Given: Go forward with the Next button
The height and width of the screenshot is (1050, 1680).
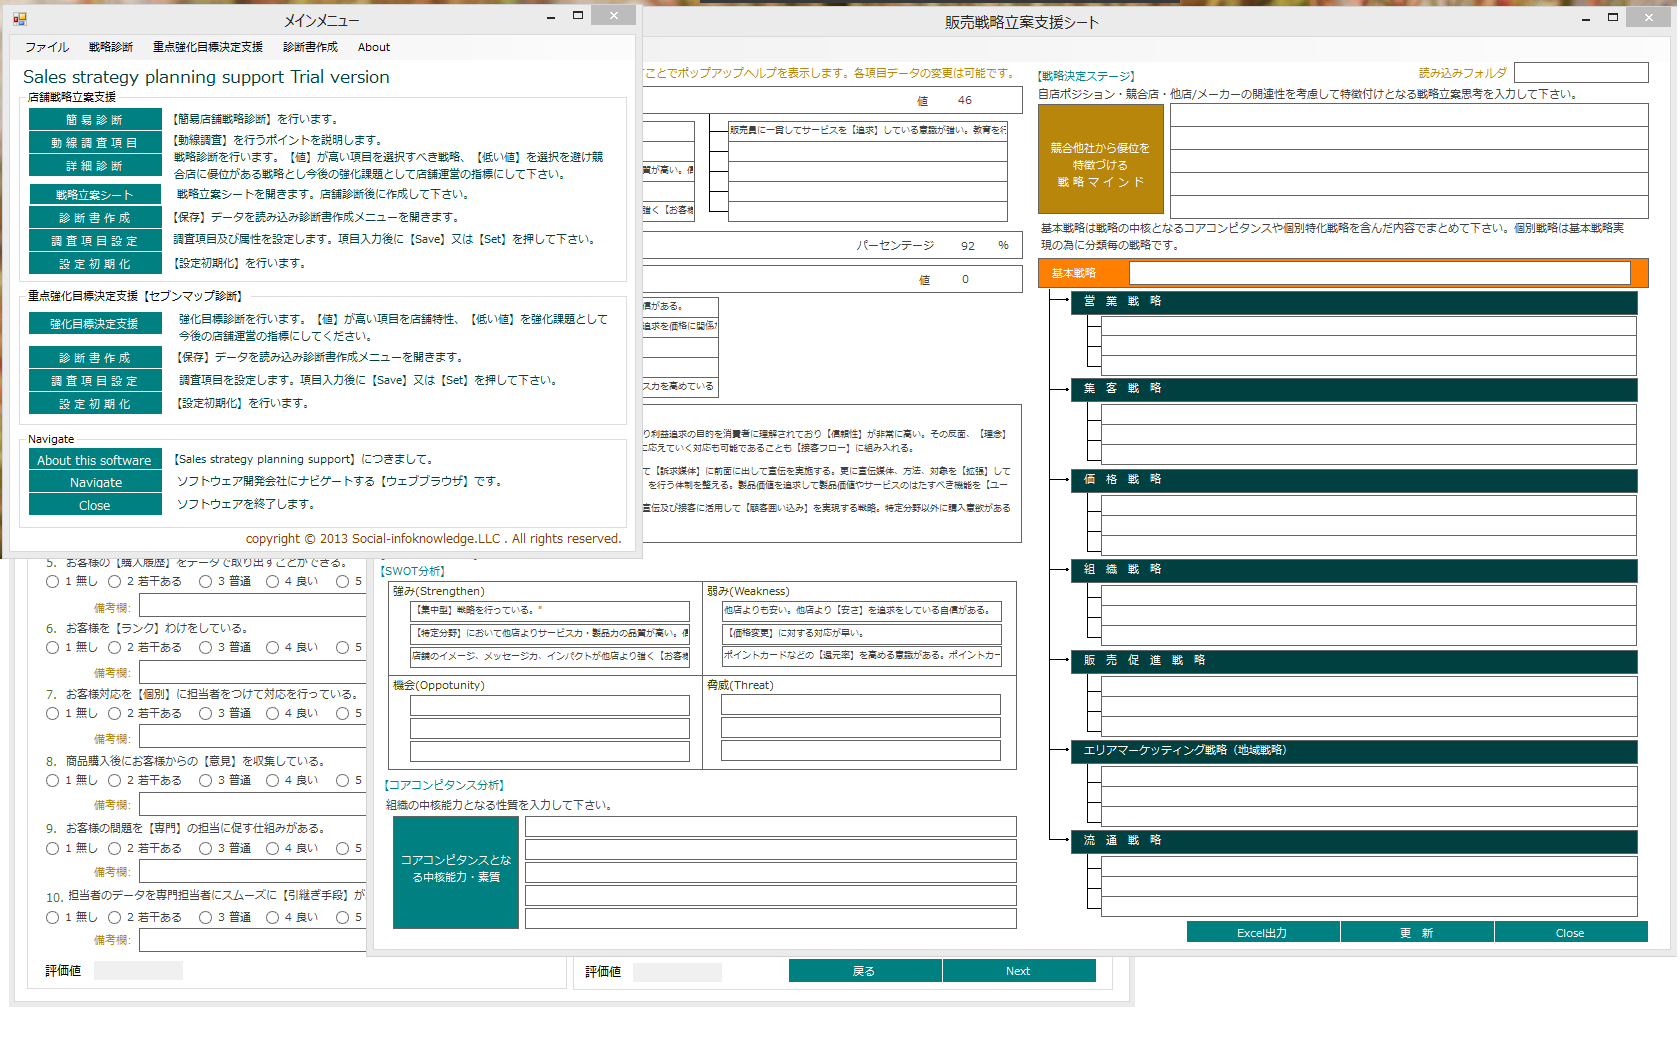Looking at the screenshot, I should 1018,971.
